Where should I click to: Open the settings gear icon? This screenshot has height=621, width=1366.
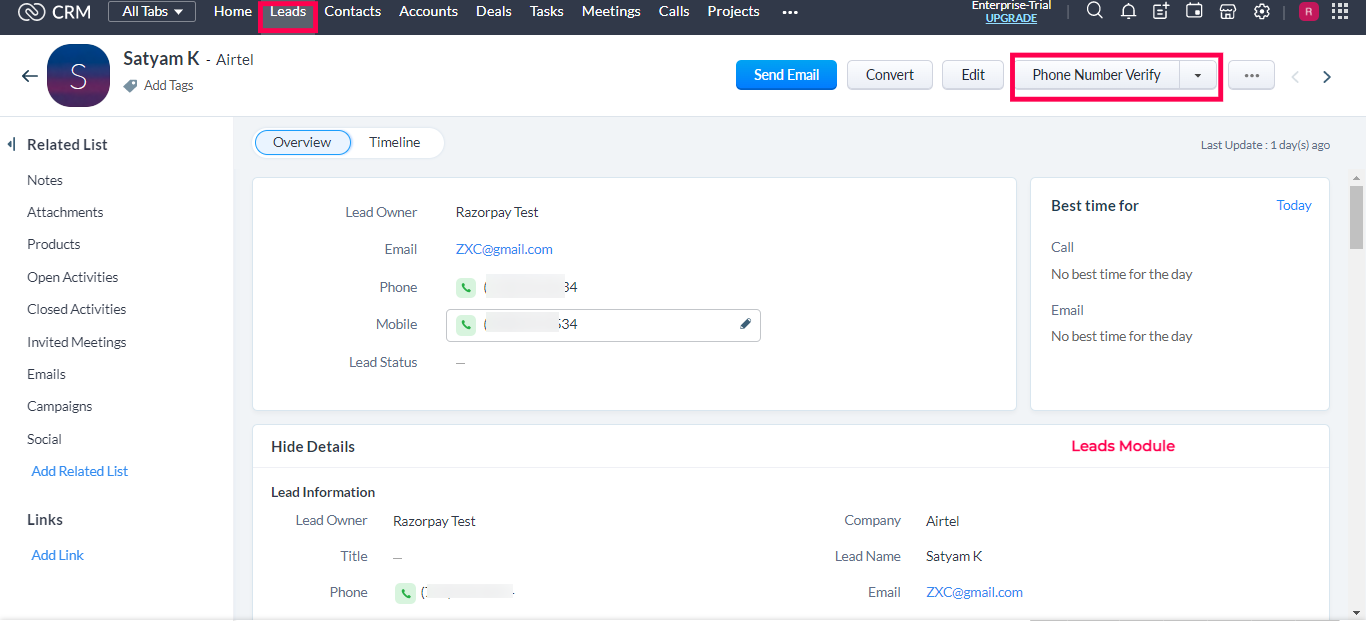[x=1262, y=11]
